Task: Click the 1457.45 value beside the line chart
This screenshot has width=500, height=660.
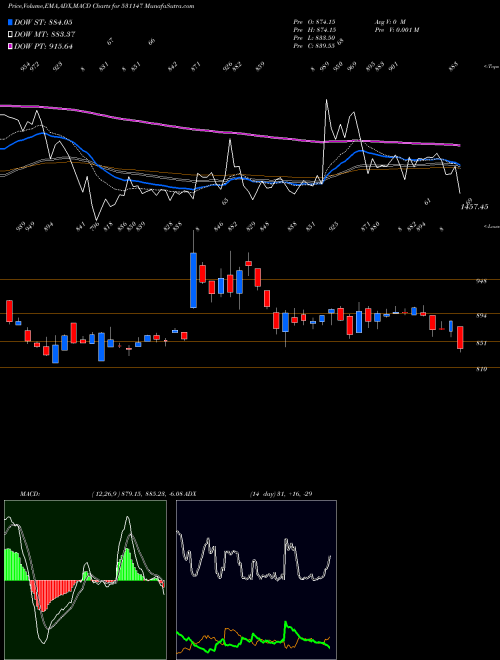Action: [x=474, y=207]
